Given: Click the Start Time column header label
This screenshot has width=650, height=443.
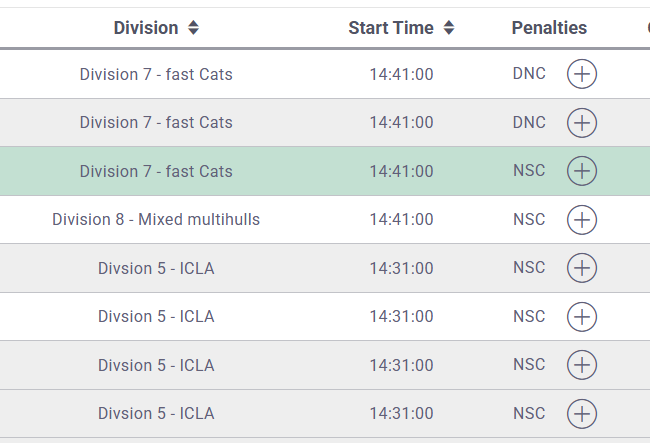Looking at the screenshot, I should pos(391,28).
